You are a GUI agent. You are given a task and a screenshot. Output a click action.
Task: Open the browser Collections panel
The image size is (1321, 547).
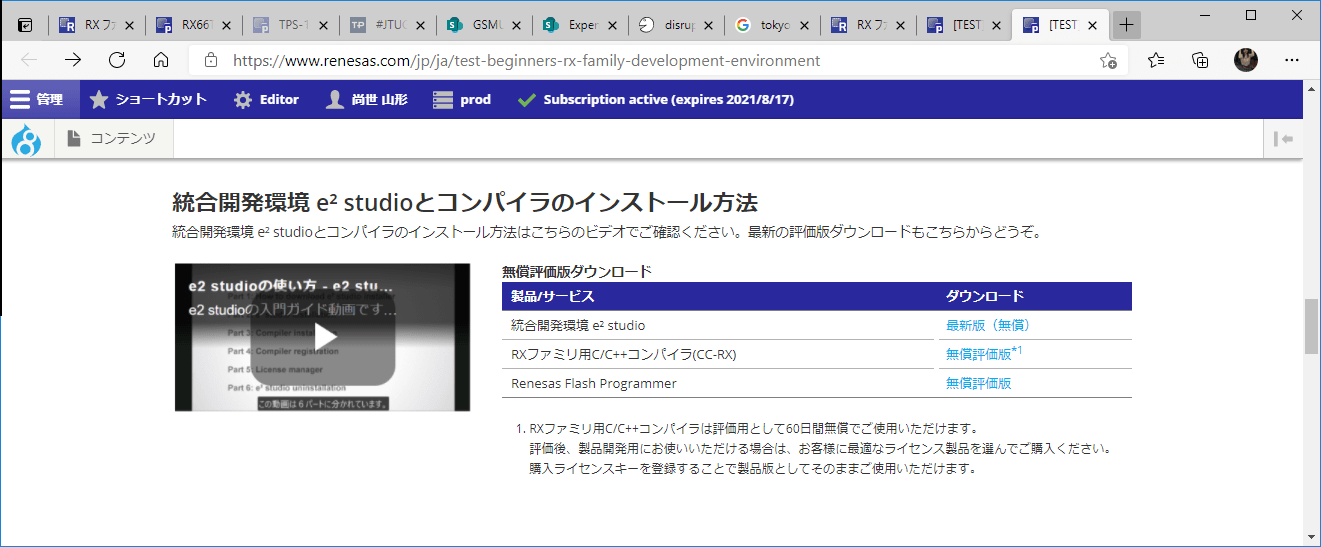[x=1201, y=60]
